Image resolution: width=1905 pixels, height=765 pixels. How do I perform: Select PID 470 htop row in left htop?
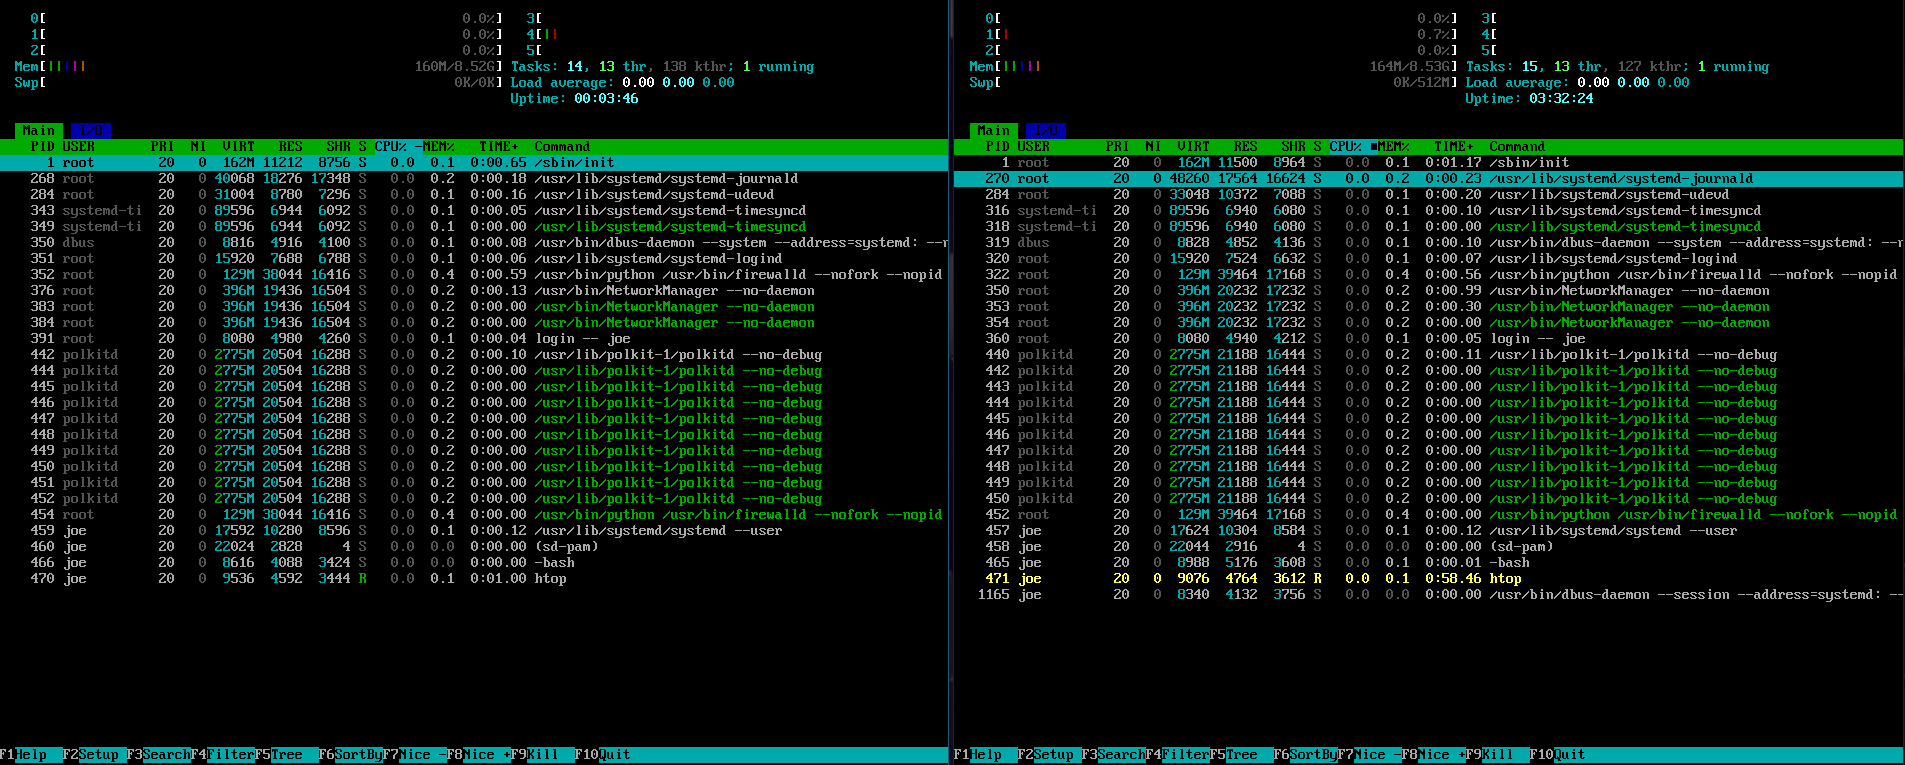[x=474, y=579]
